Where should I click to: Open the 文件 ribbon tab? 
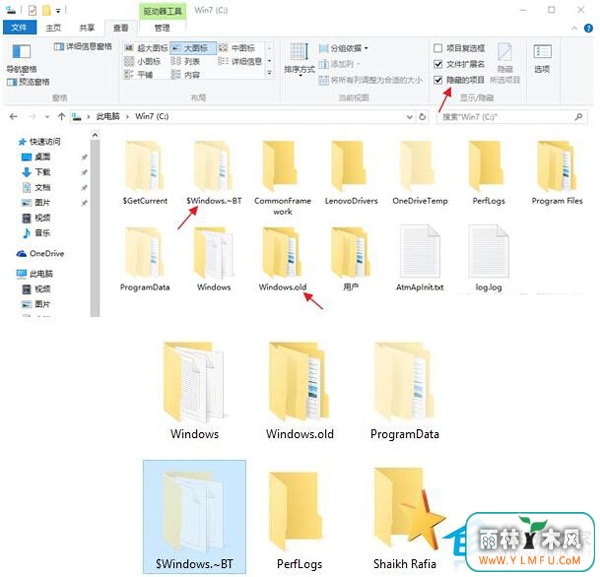[x=20, y=28]
